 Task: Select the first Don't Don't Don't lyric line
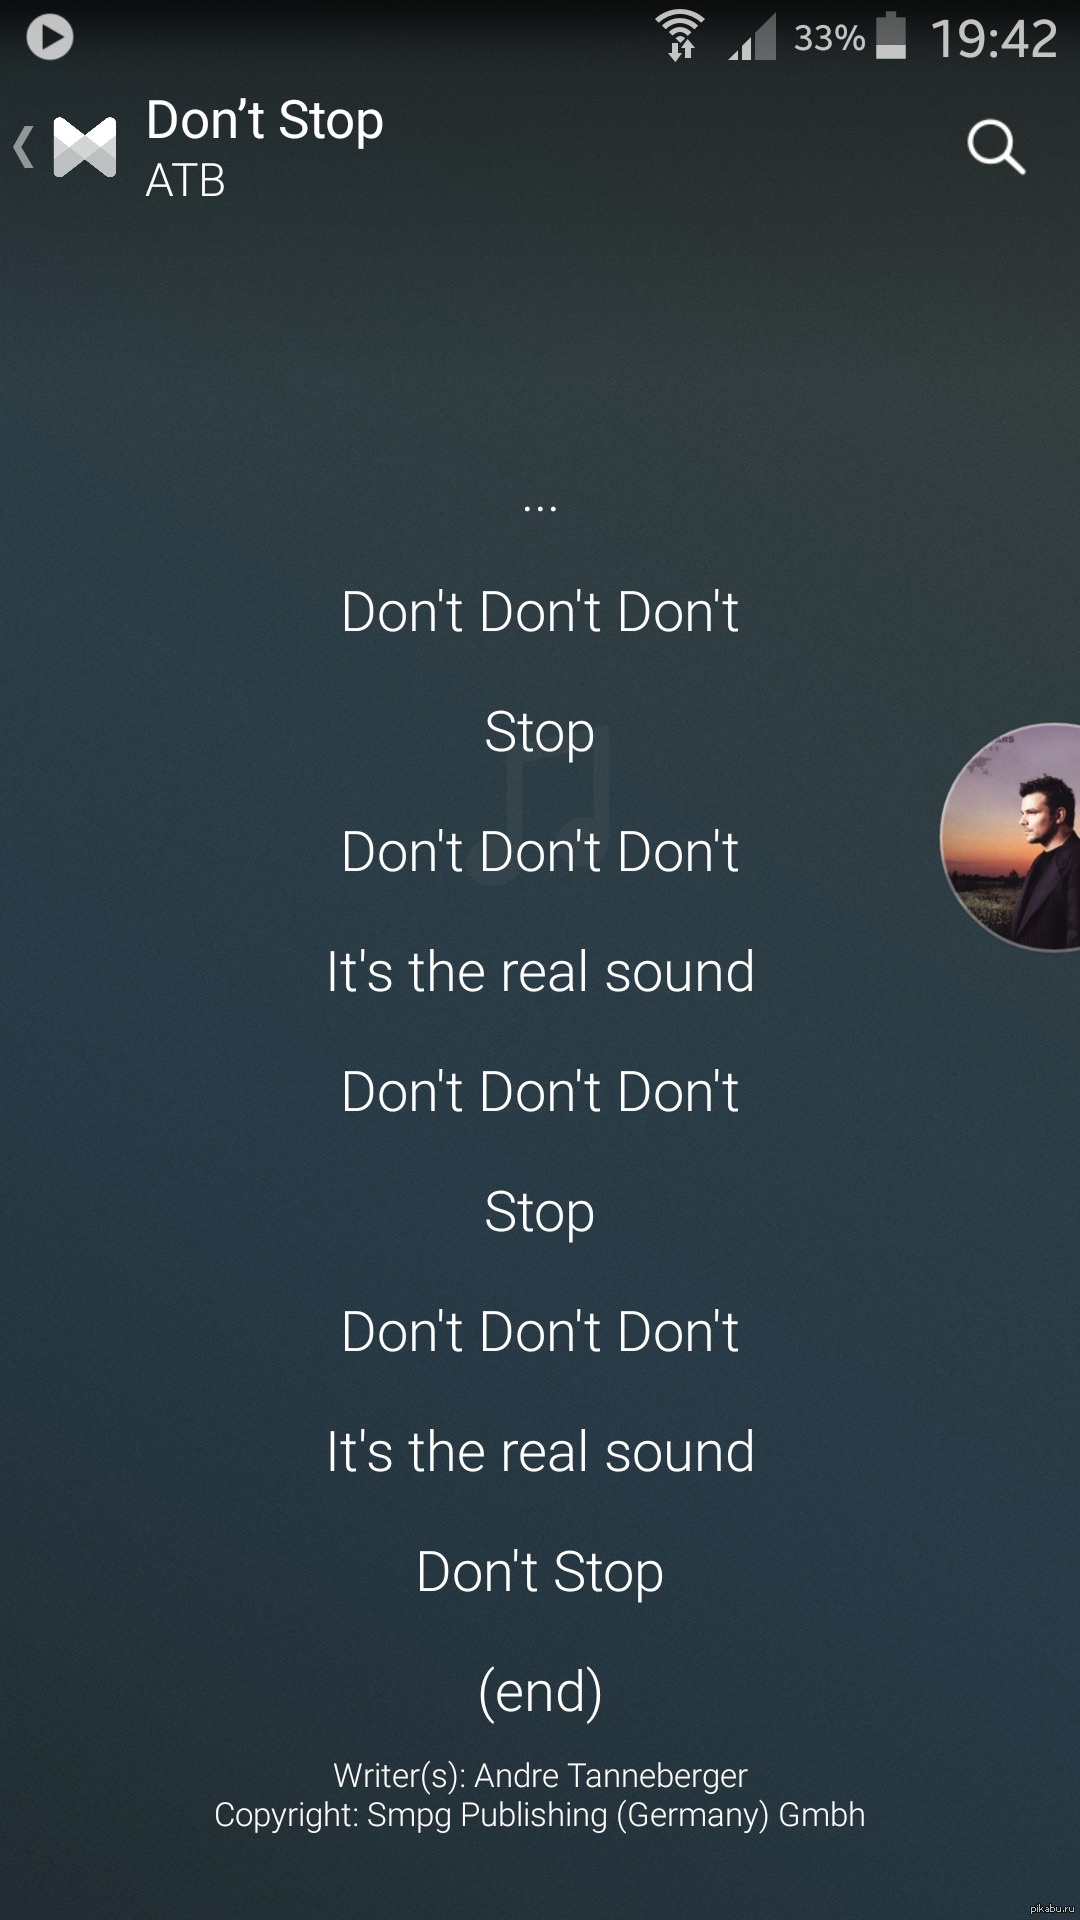[x=540, y=611]
